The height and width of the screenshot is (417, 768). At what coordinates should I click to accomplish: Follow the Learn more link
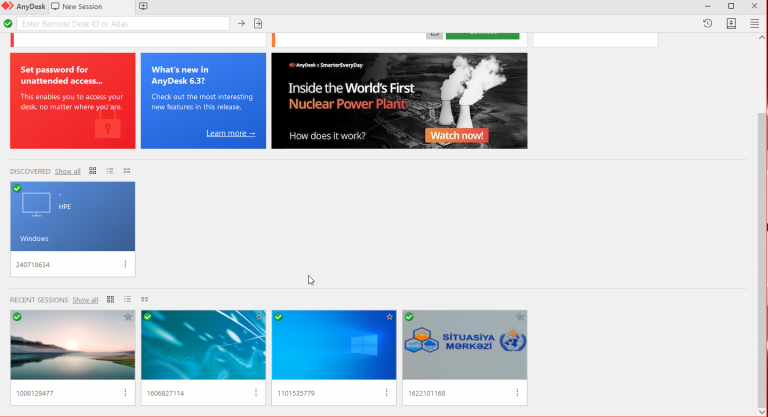tap(231, 133)
